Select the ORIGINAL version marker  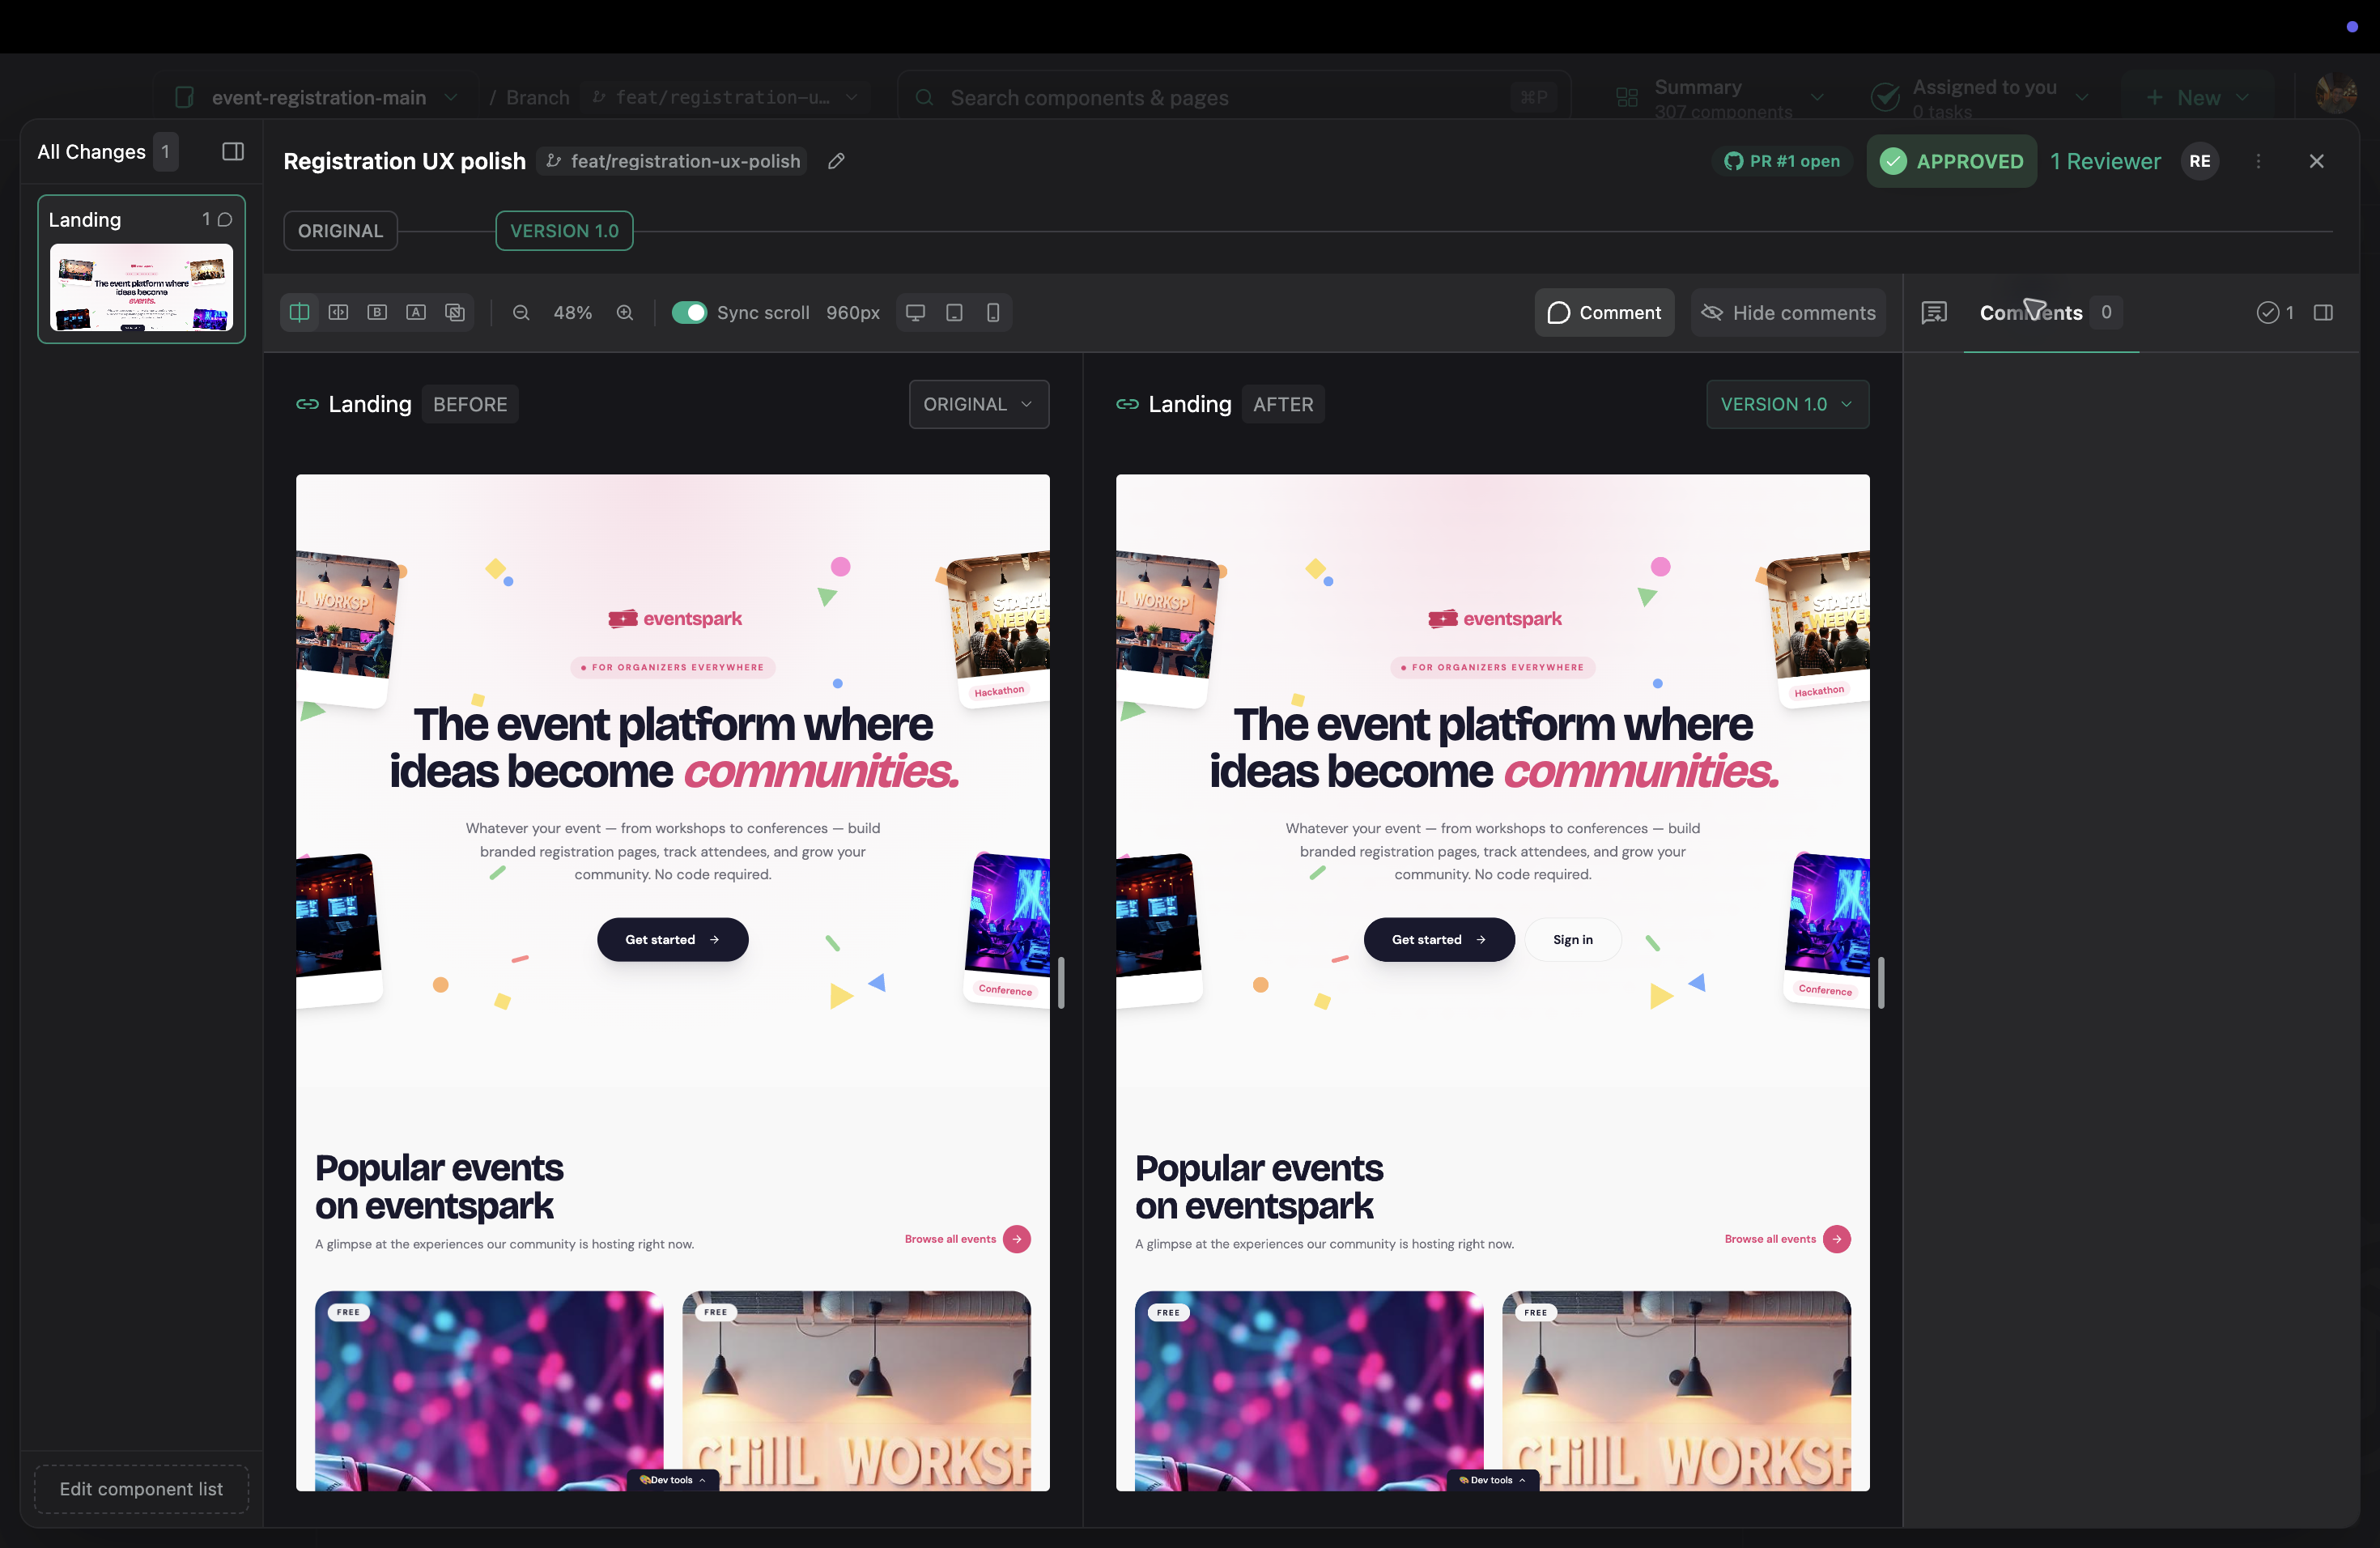[x=340, y=231]
